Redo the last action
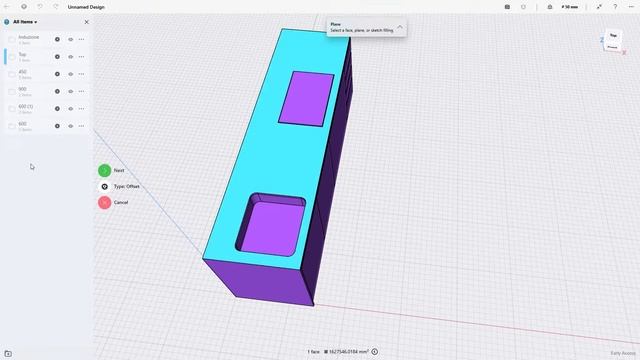Image resolution: width=640 pixels, height=360 pixels. 56,7
